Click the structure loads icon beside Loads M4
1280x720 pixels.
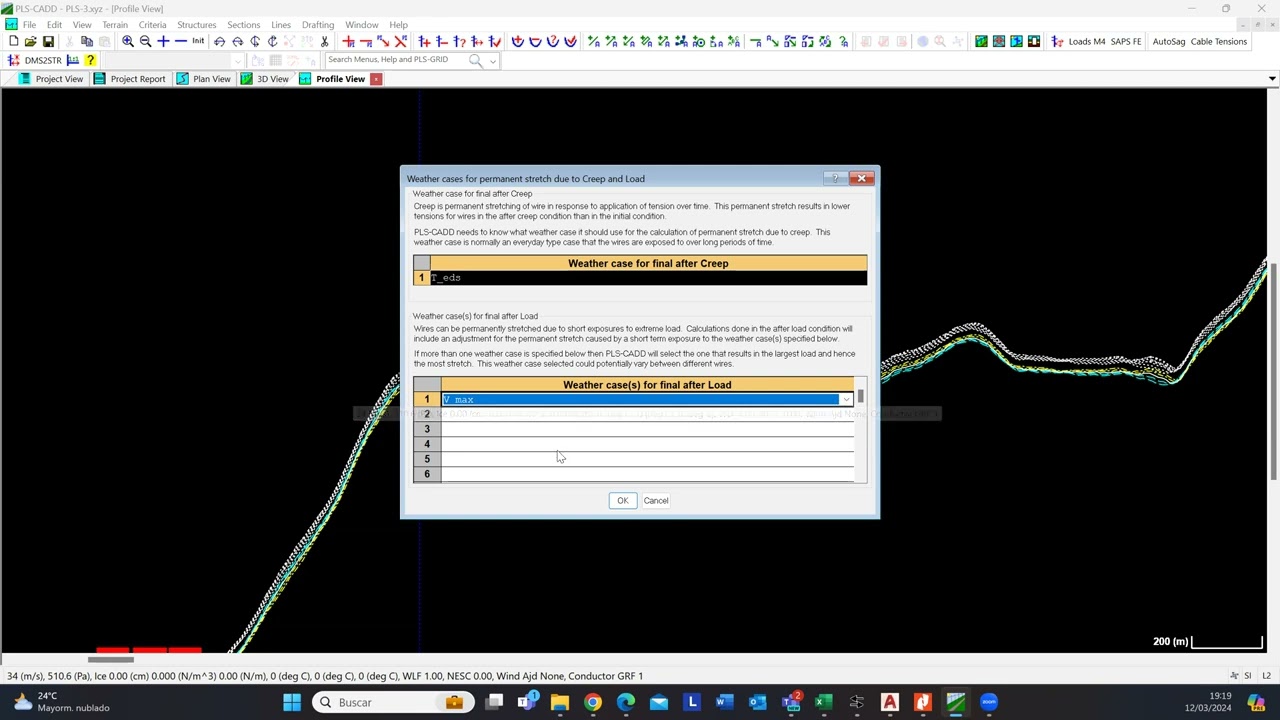(x=1057, y=41)
